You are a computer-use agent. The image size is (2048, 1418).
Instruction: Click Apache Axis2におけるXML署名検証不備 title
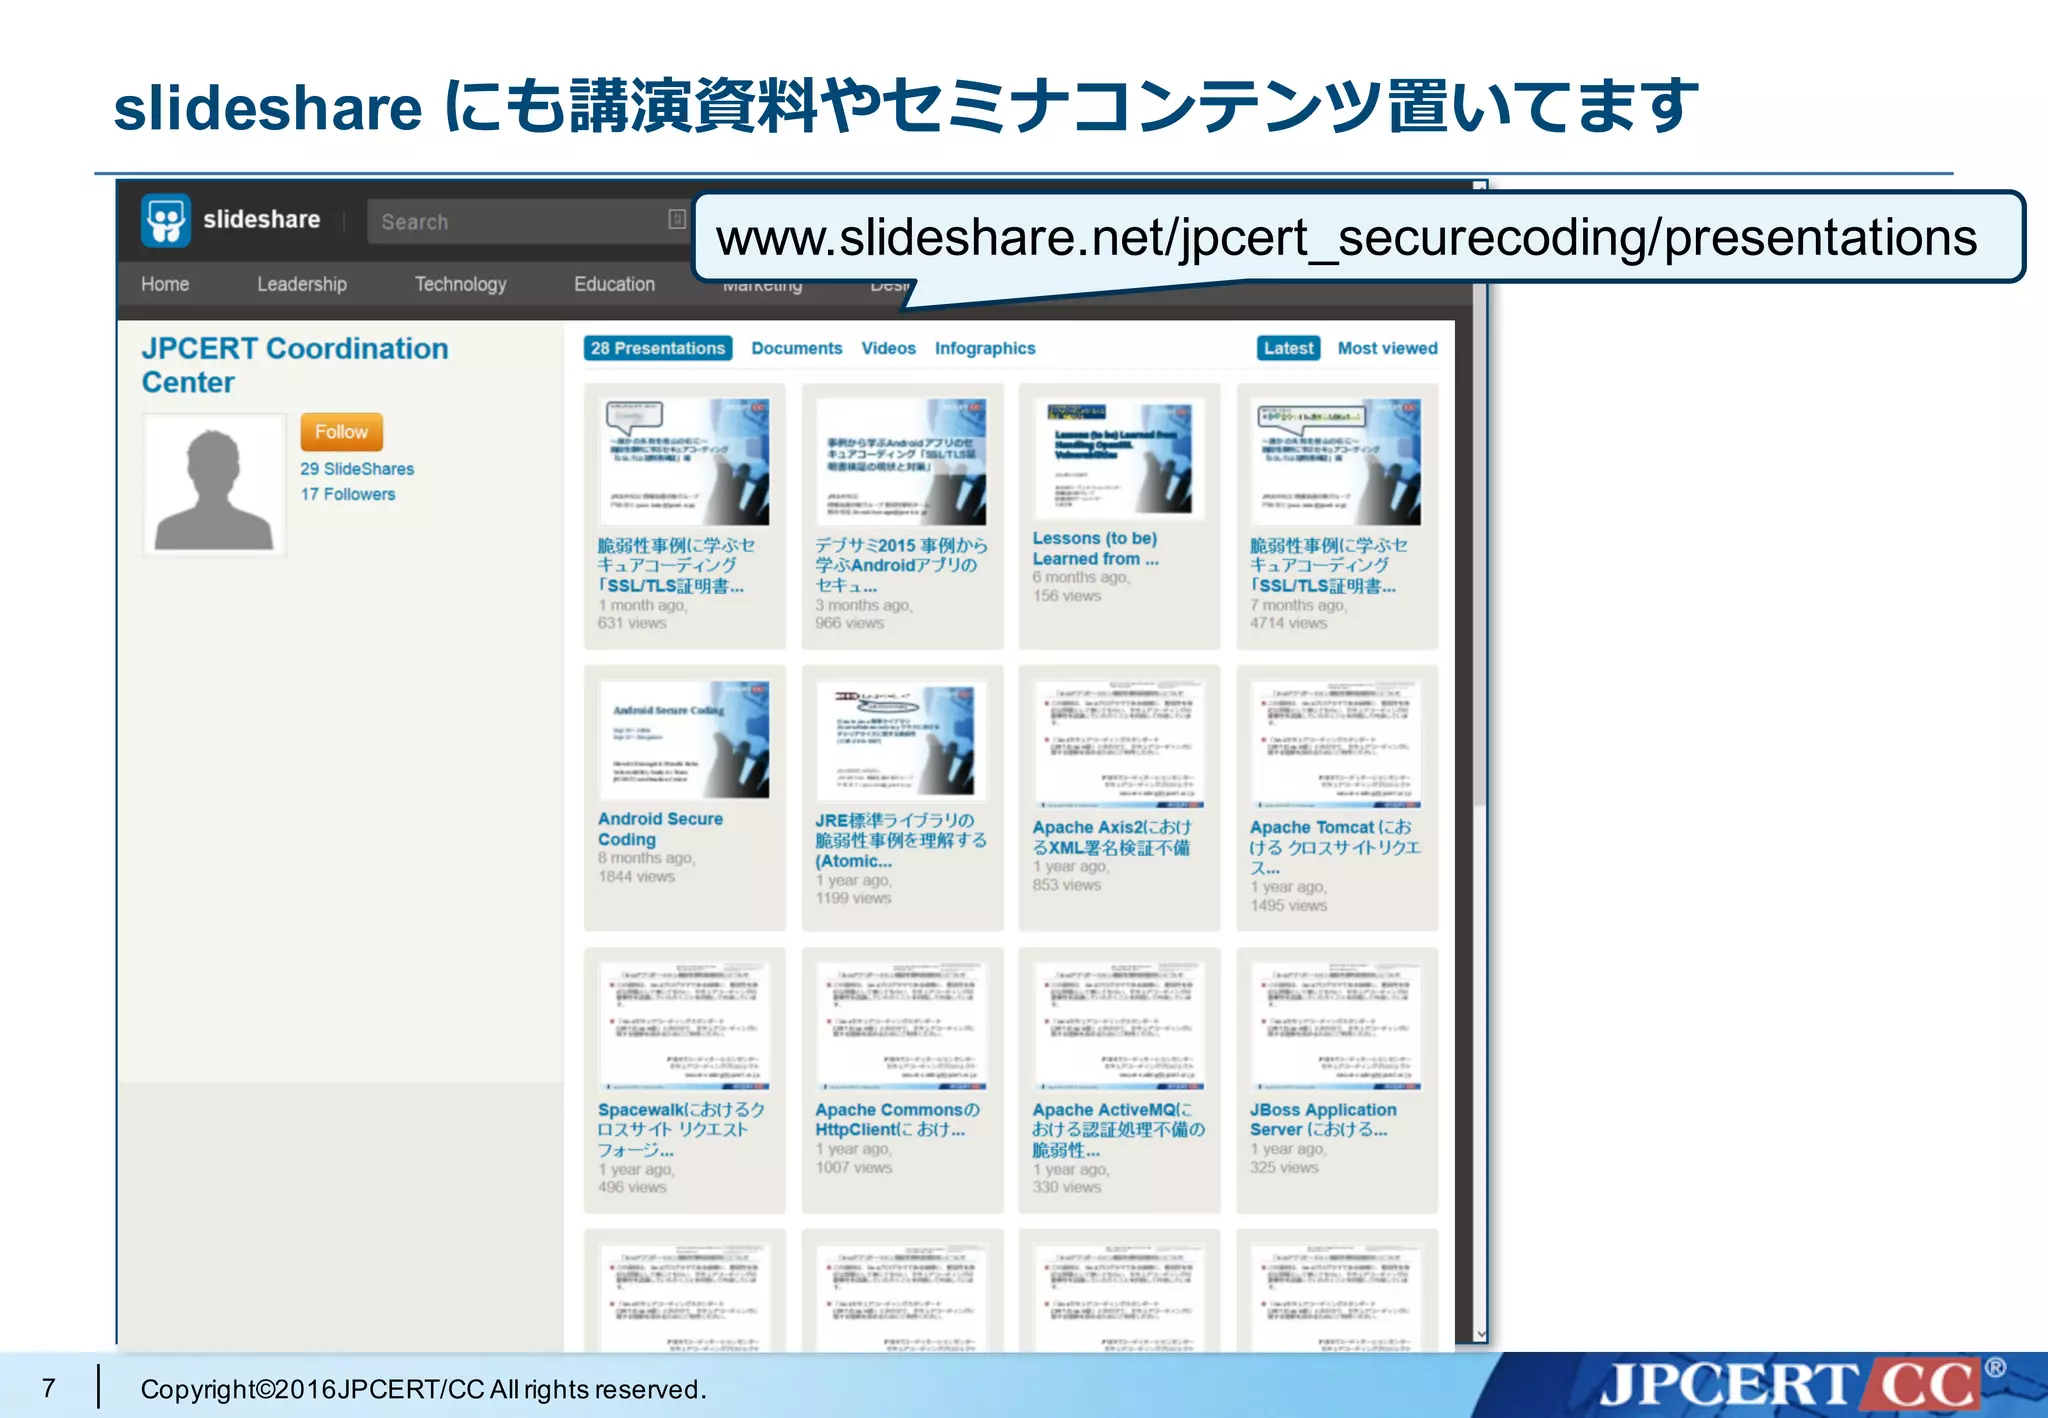click(x=1112, y=837)
